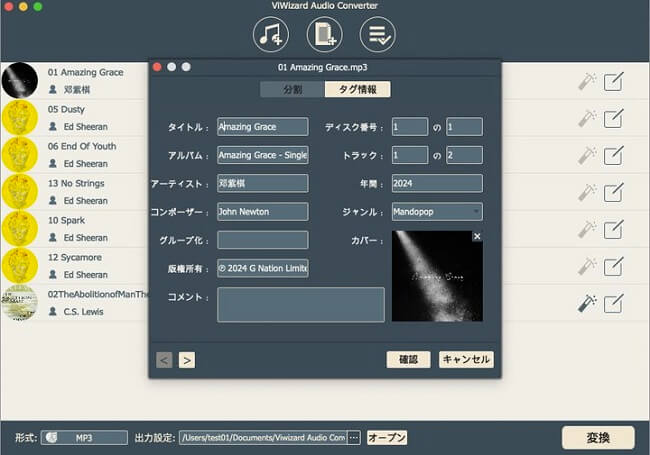Click the 確認 button
650x455 pixels.
pos(408,359)
